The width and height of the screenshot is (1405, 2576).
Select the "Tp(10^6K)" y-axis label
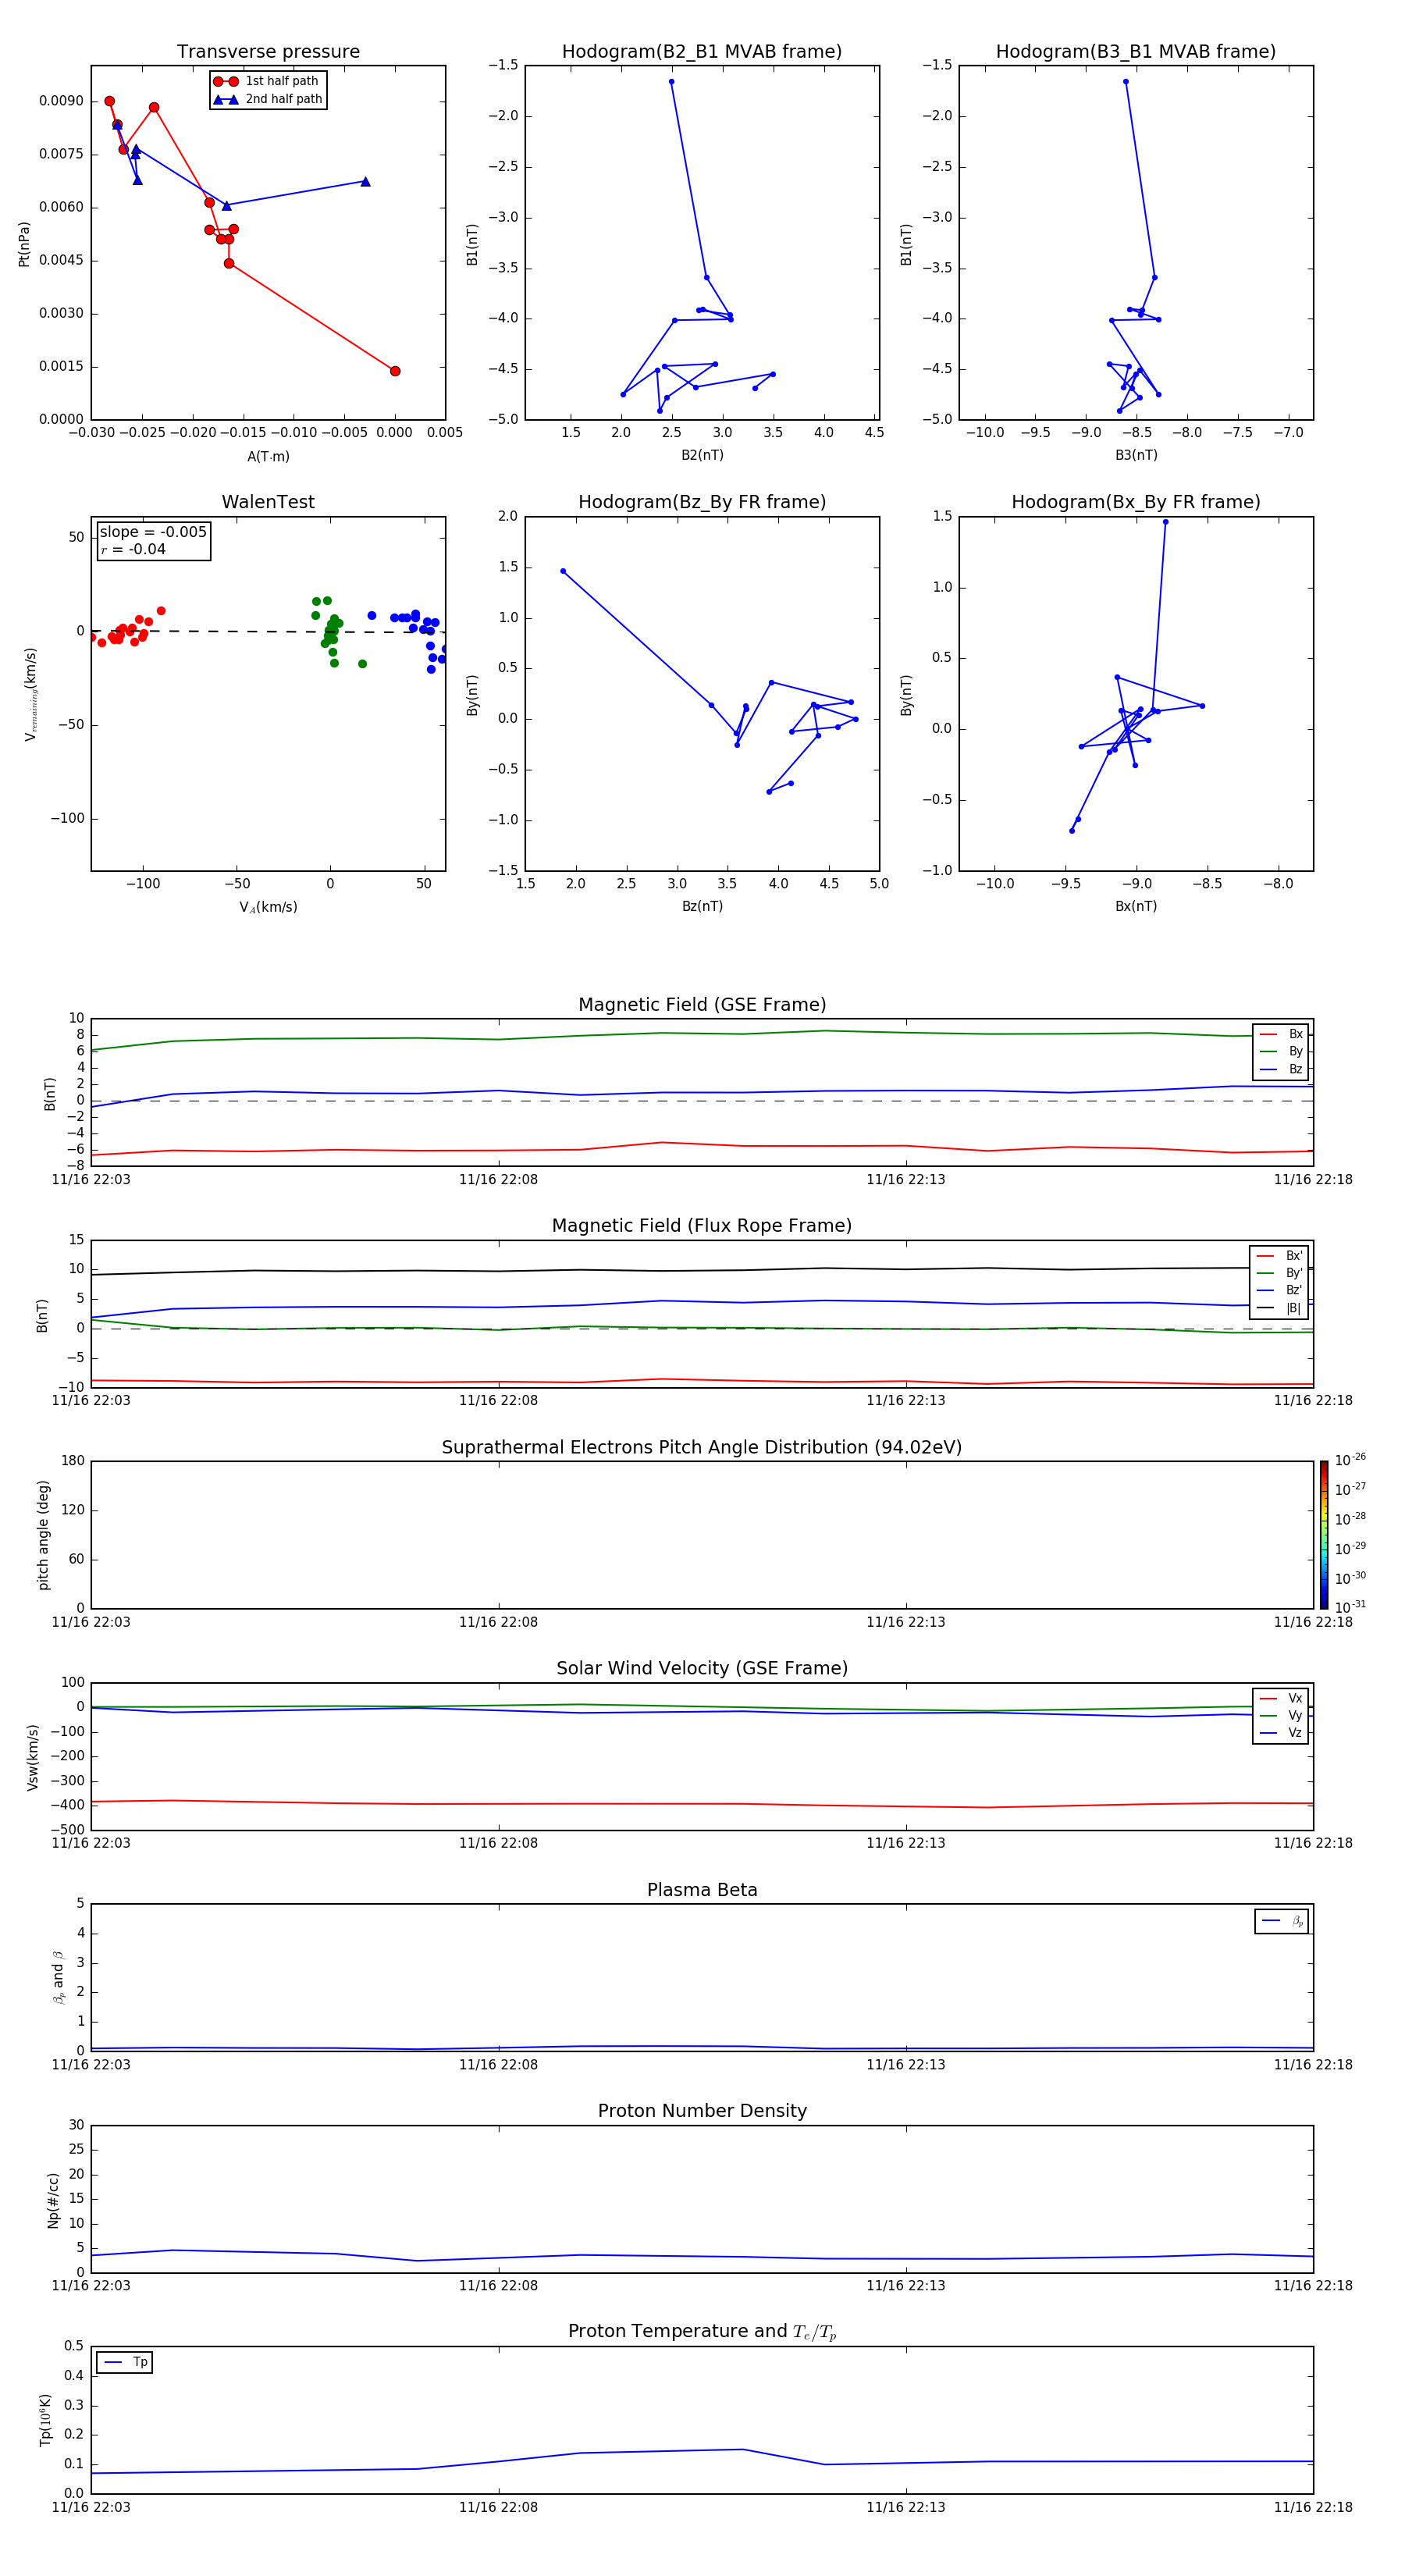45,2420
